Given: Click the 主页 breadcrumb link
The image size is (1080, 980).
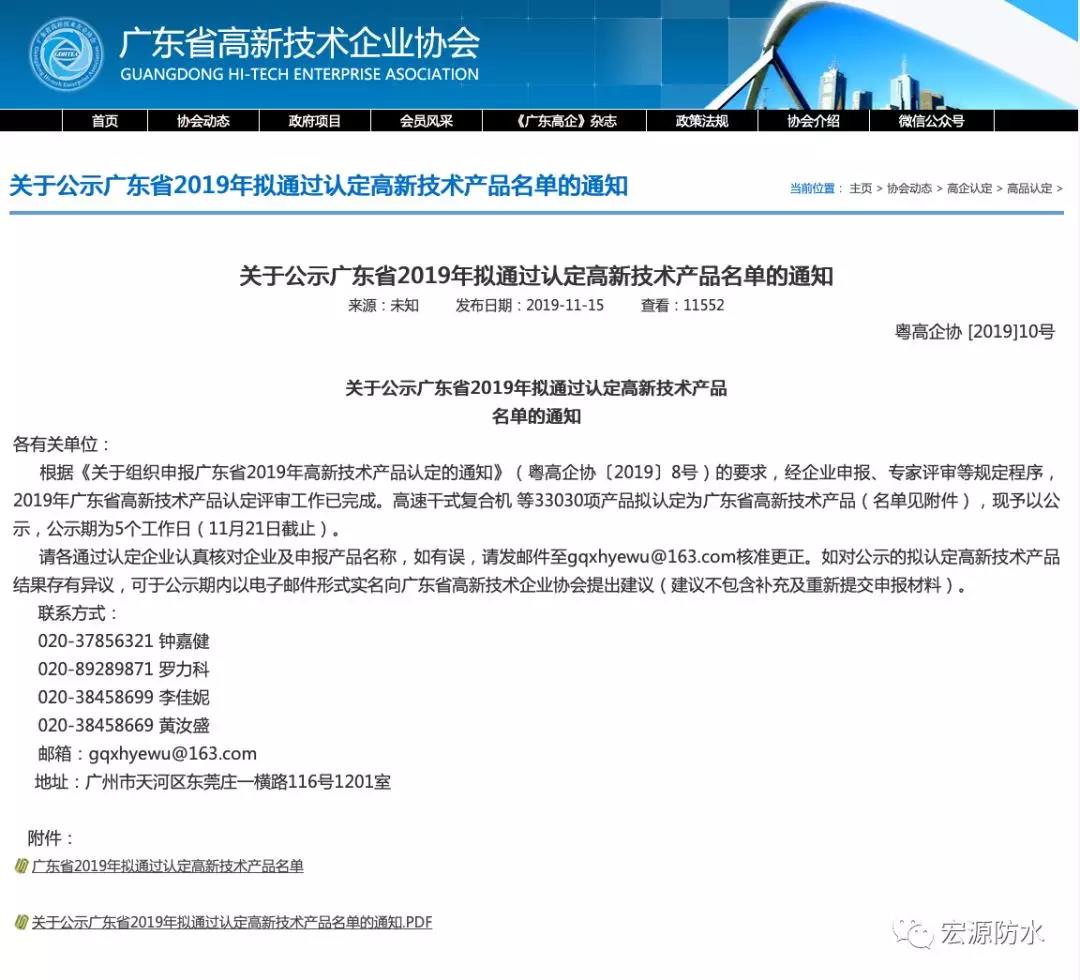Looking at the screenshot, I should [x=860, y=188].
